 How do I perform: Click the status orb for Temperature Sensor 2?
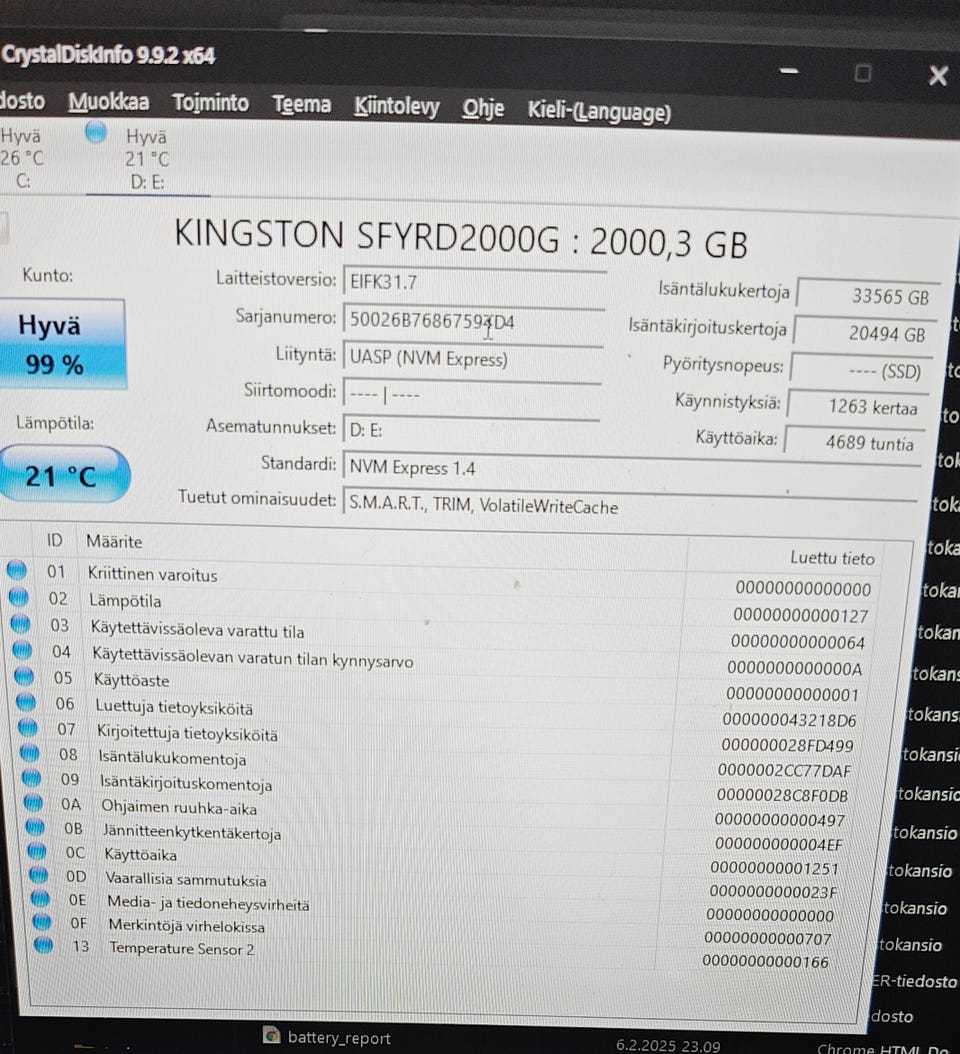[43, 944]
